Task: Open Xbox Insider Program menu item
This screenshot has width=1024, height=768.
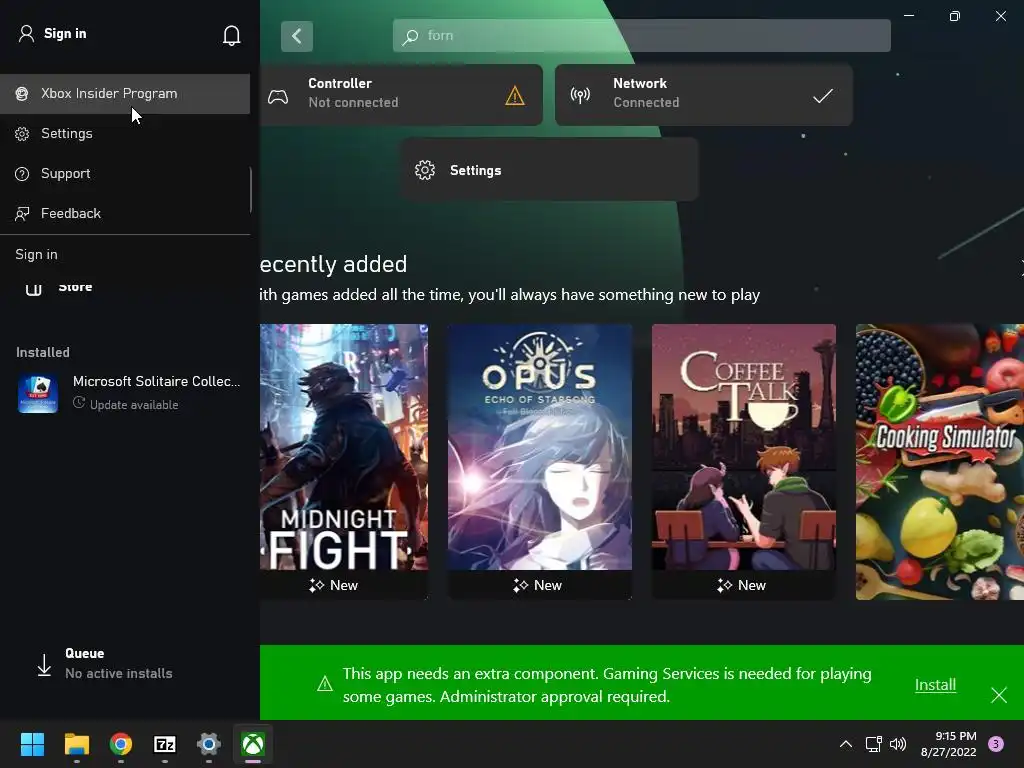Action: [125, 94]
